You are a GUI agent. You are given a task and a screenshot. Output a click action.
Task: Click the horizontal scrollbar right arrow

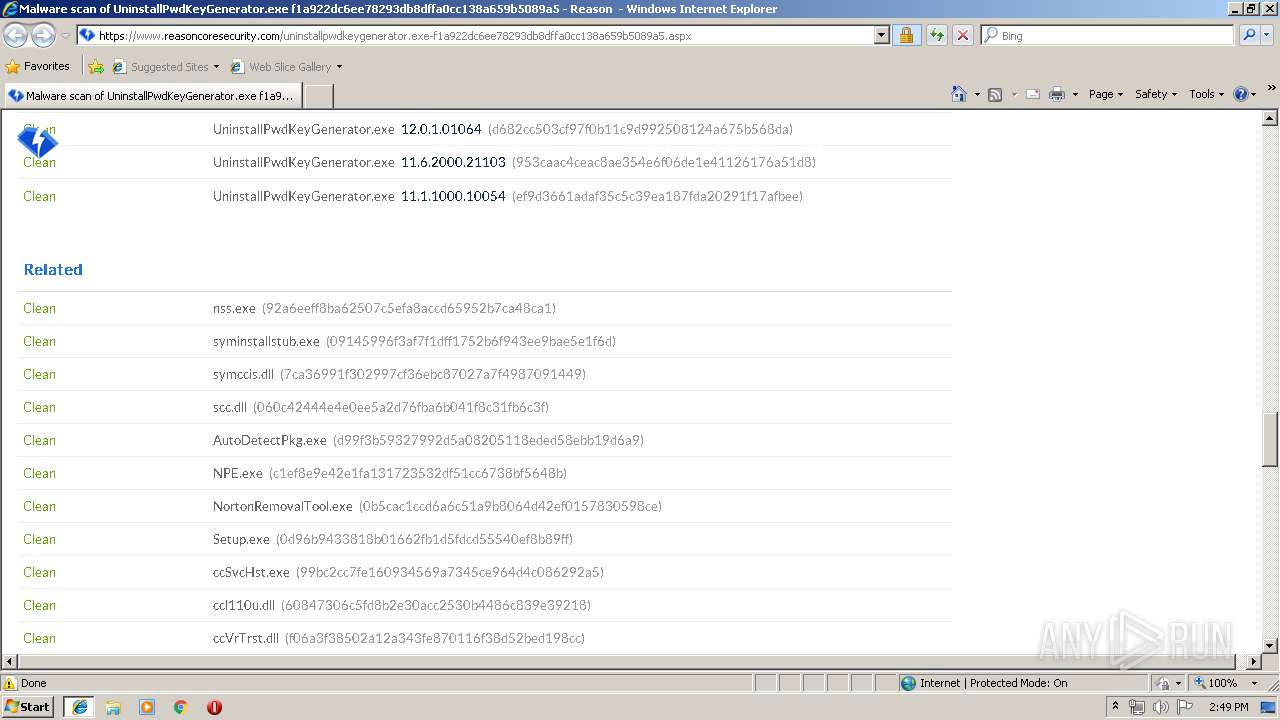1254,662
